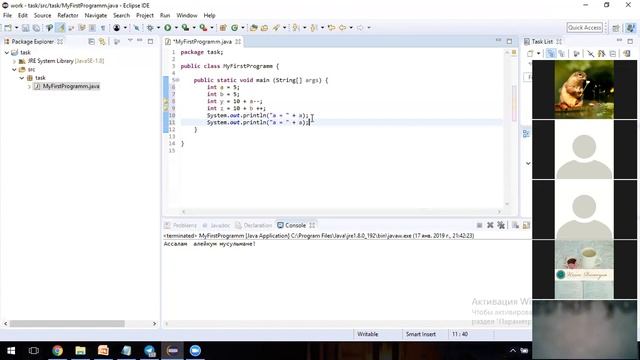Click Remove Launch icon in Console
The image size is (640, 360).
pos(490,225)
